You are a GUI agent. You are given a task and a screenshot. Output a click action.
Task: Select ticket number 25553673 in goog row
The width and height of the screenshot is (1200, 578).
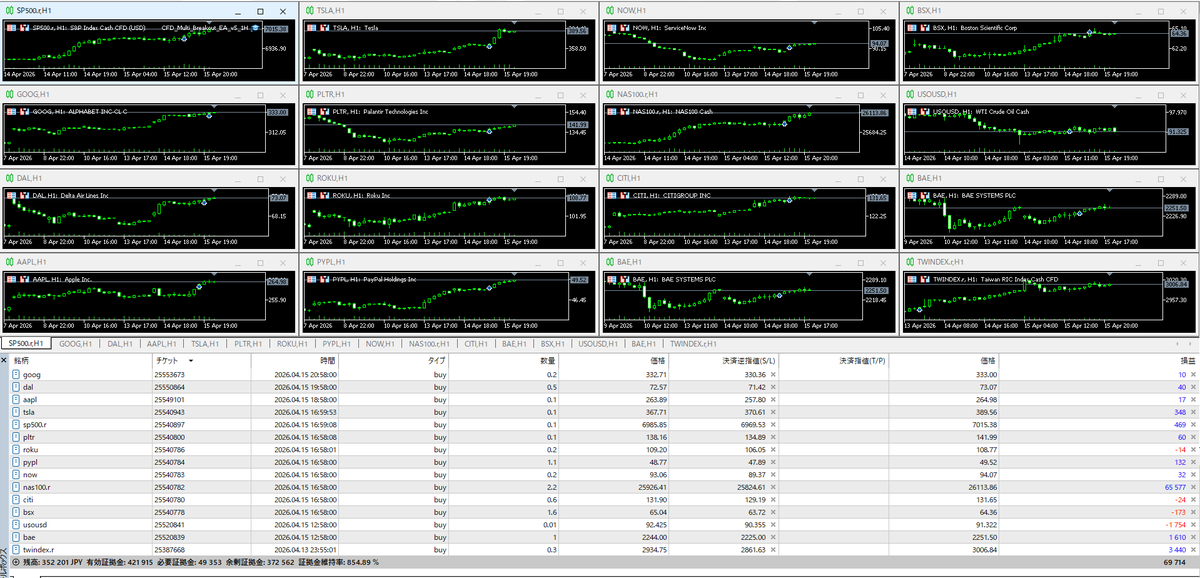pyautogui.click(x=169, y=374)
